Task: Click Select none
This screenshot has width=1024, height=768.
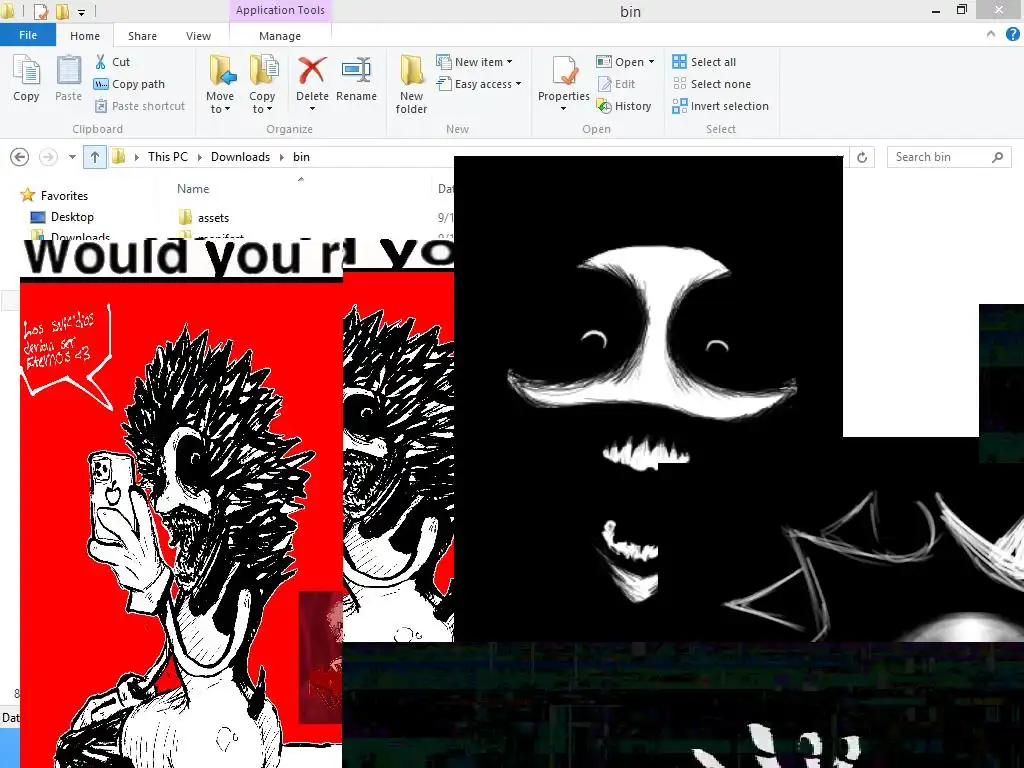Action: pos(711,84)
